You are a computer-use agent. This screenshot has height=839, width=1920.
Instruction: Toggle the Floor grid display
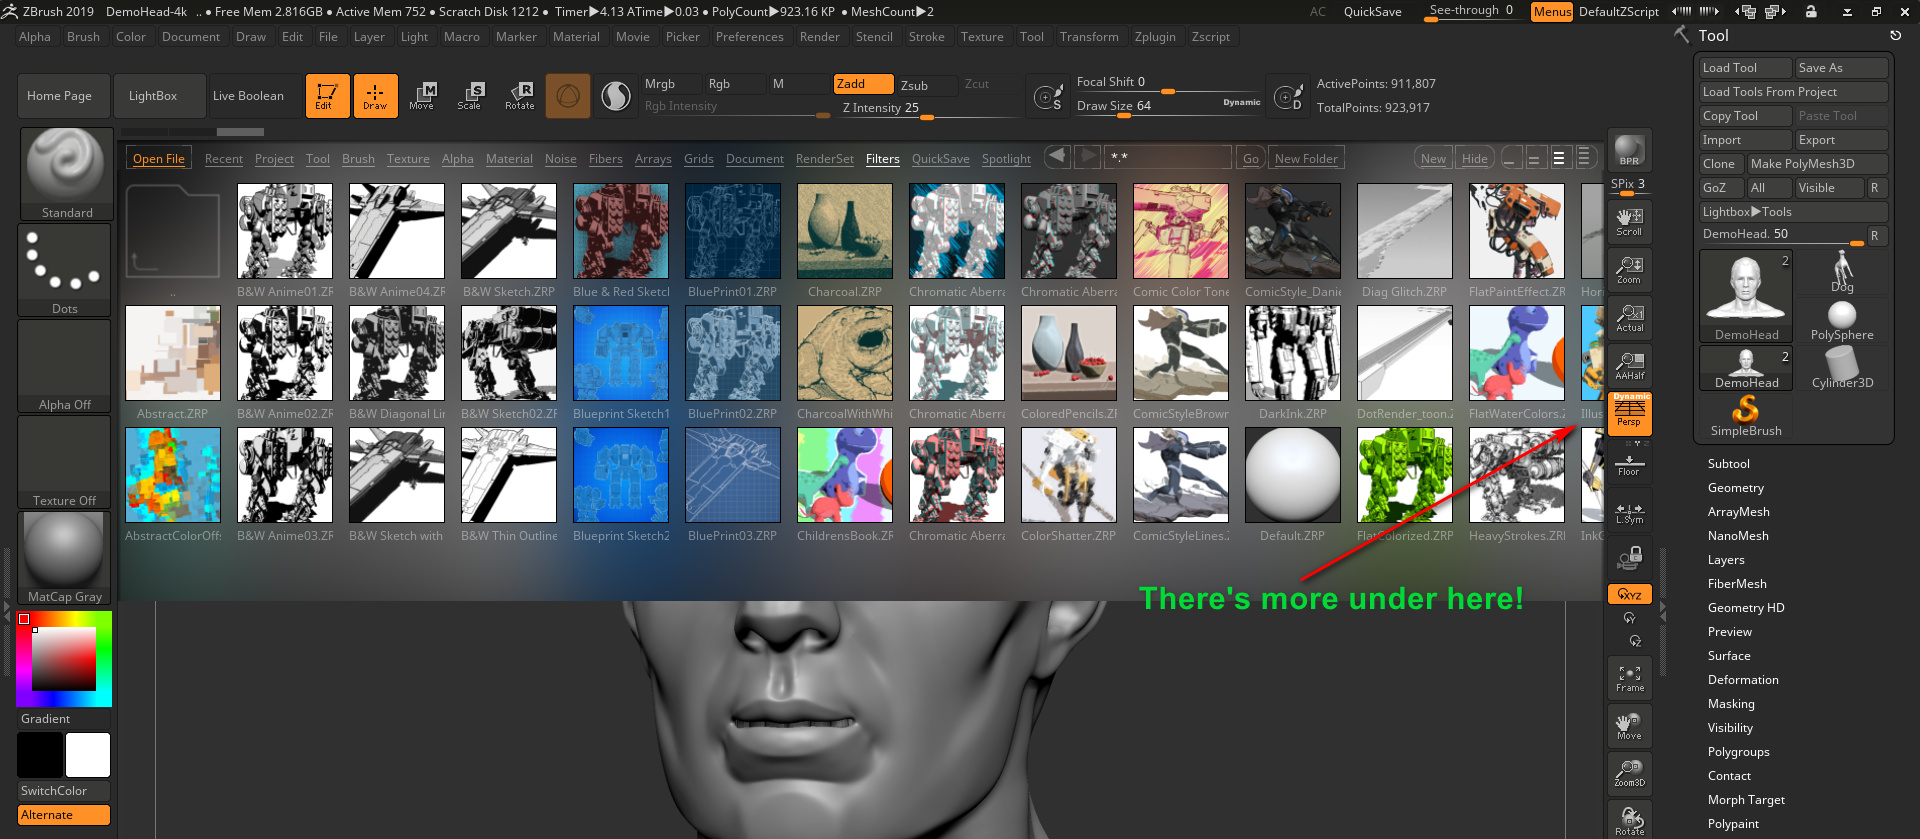1629,465
